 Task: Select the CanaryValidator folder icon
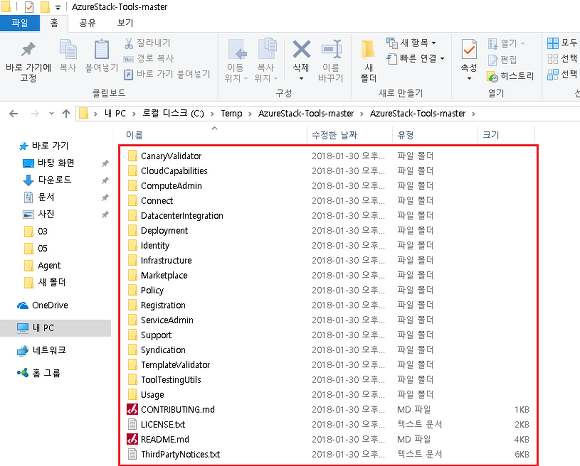click(x=132, y=155)
